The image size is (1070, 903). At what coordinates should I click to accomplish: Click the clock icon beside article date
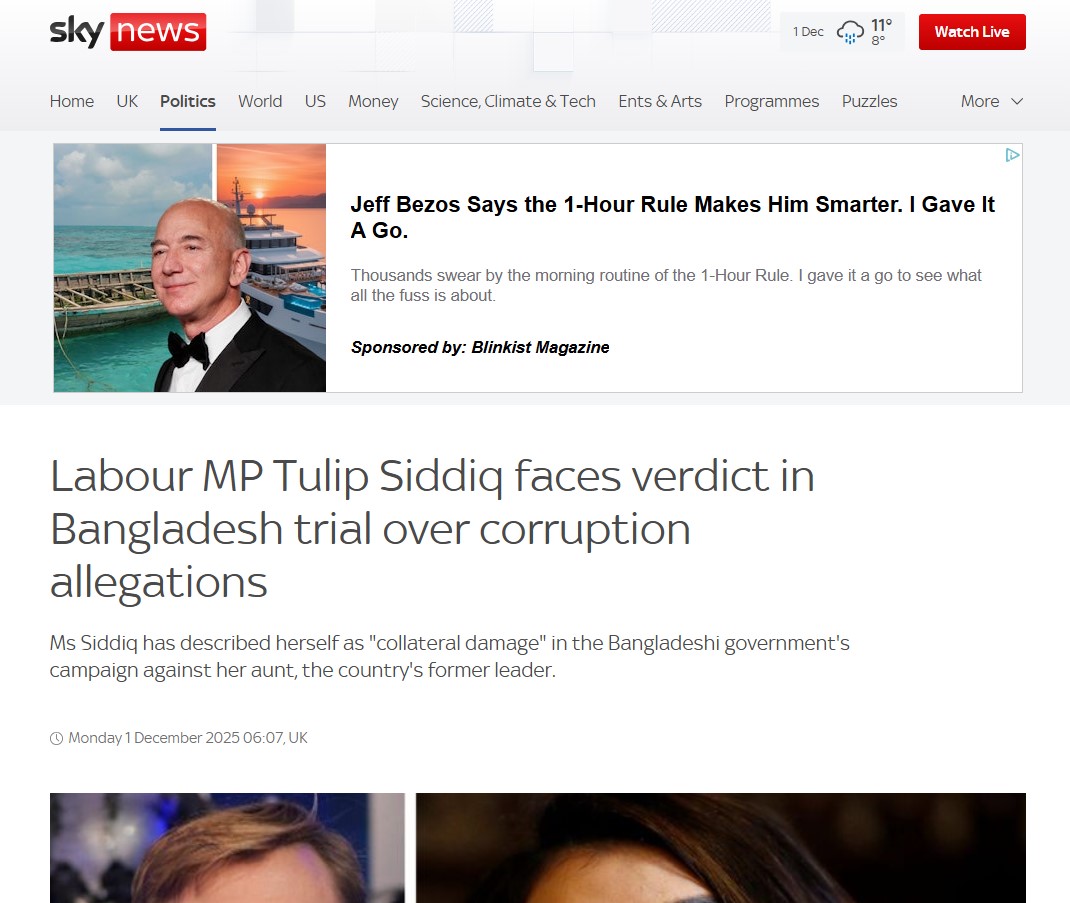pos(56,738)
